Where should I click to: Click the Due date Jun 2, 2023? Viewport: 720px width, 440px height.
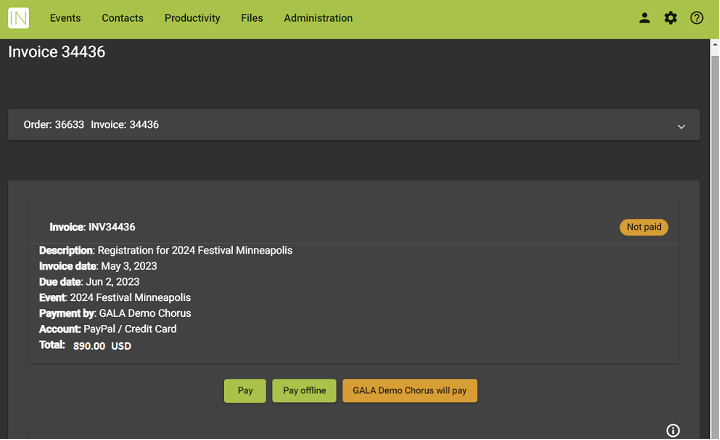89,282
